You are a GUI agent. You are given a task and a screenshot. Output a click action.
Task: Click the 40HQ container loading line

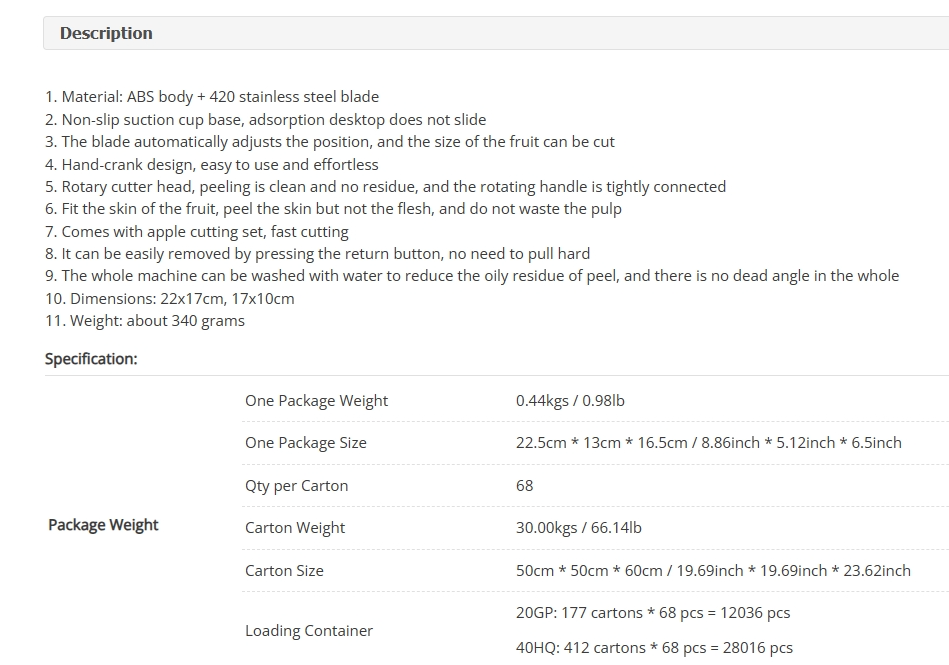(x=654, y=648)
